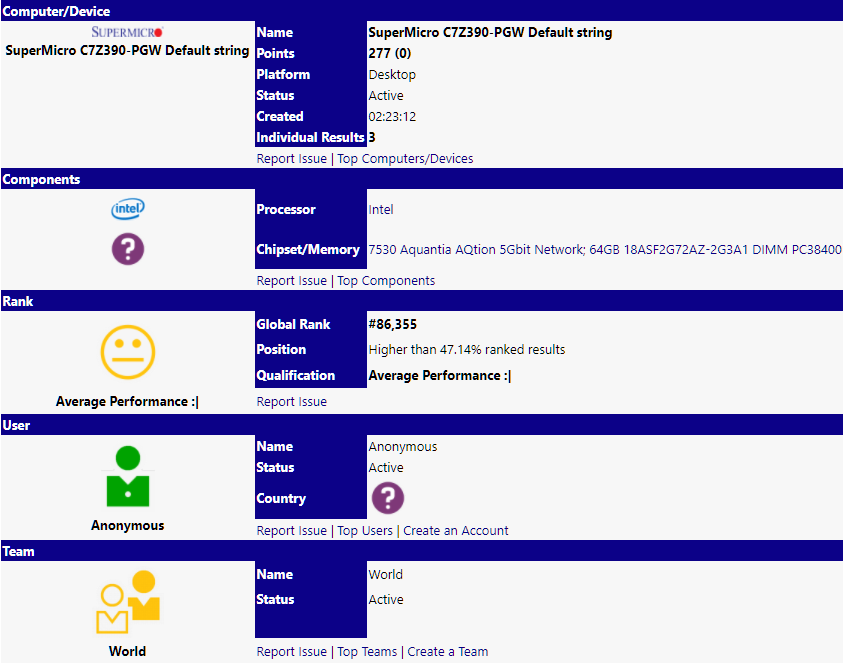Click the Created time 02:23:12
Screen dimensions: 843x663
[392, 117]
